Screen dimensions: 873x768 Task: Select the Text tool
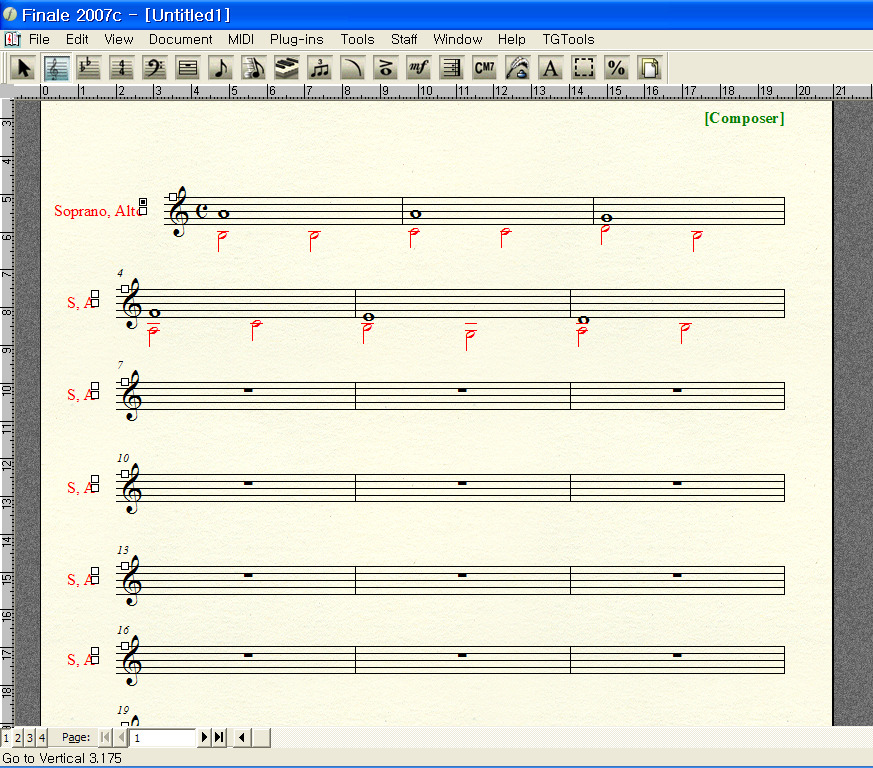coord(550,68)
